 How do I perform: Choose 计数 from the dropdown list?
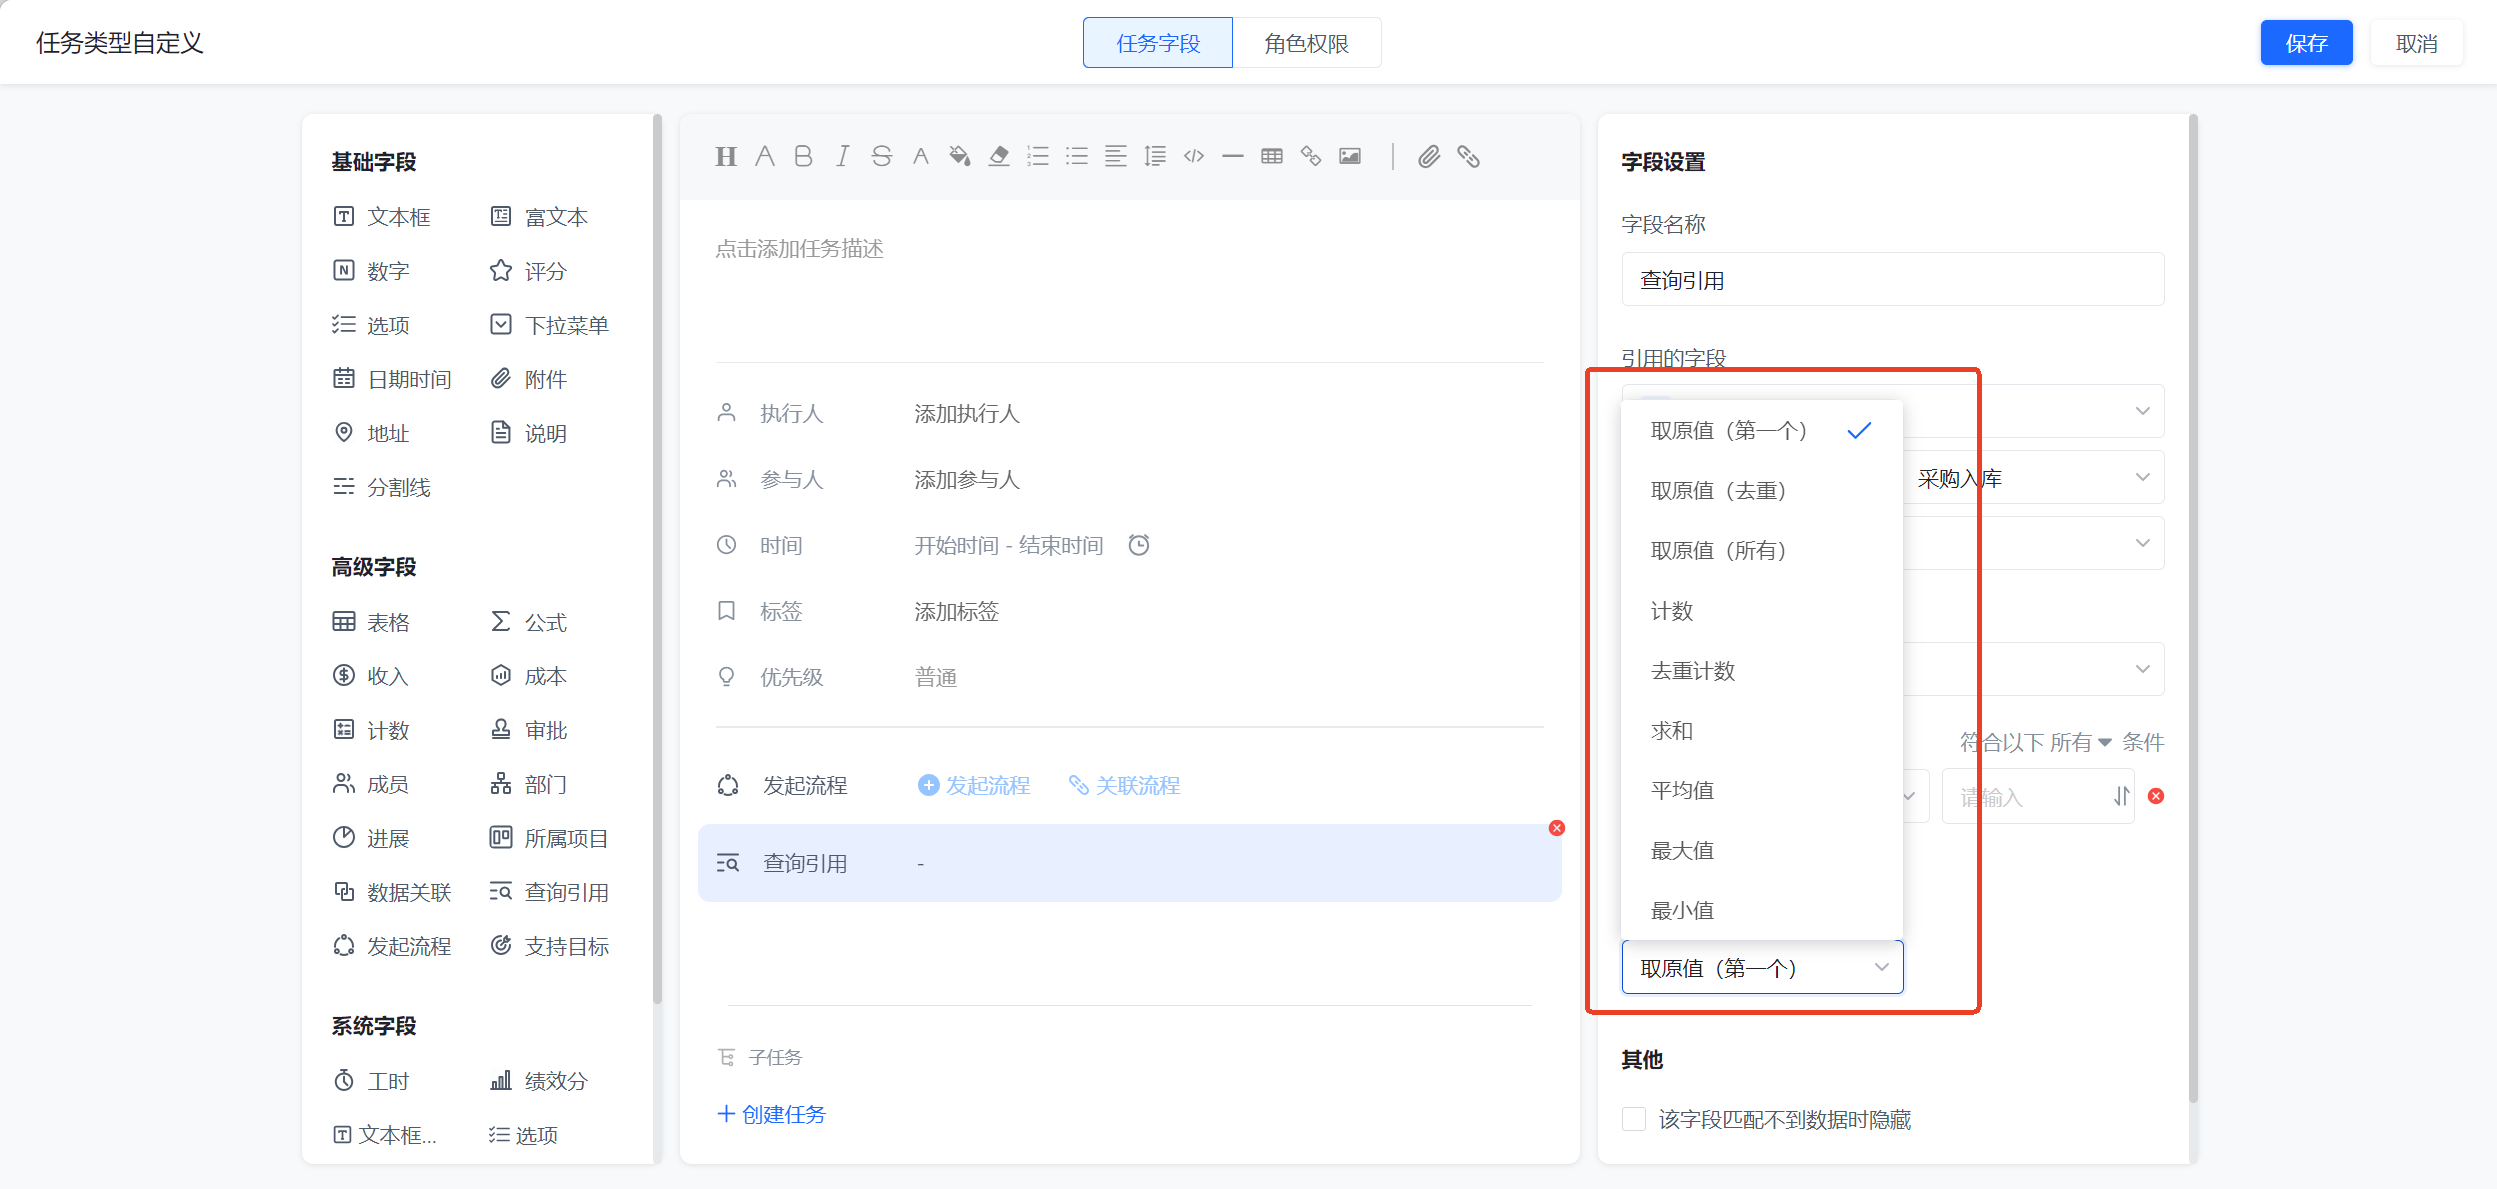coord(1762,611)
